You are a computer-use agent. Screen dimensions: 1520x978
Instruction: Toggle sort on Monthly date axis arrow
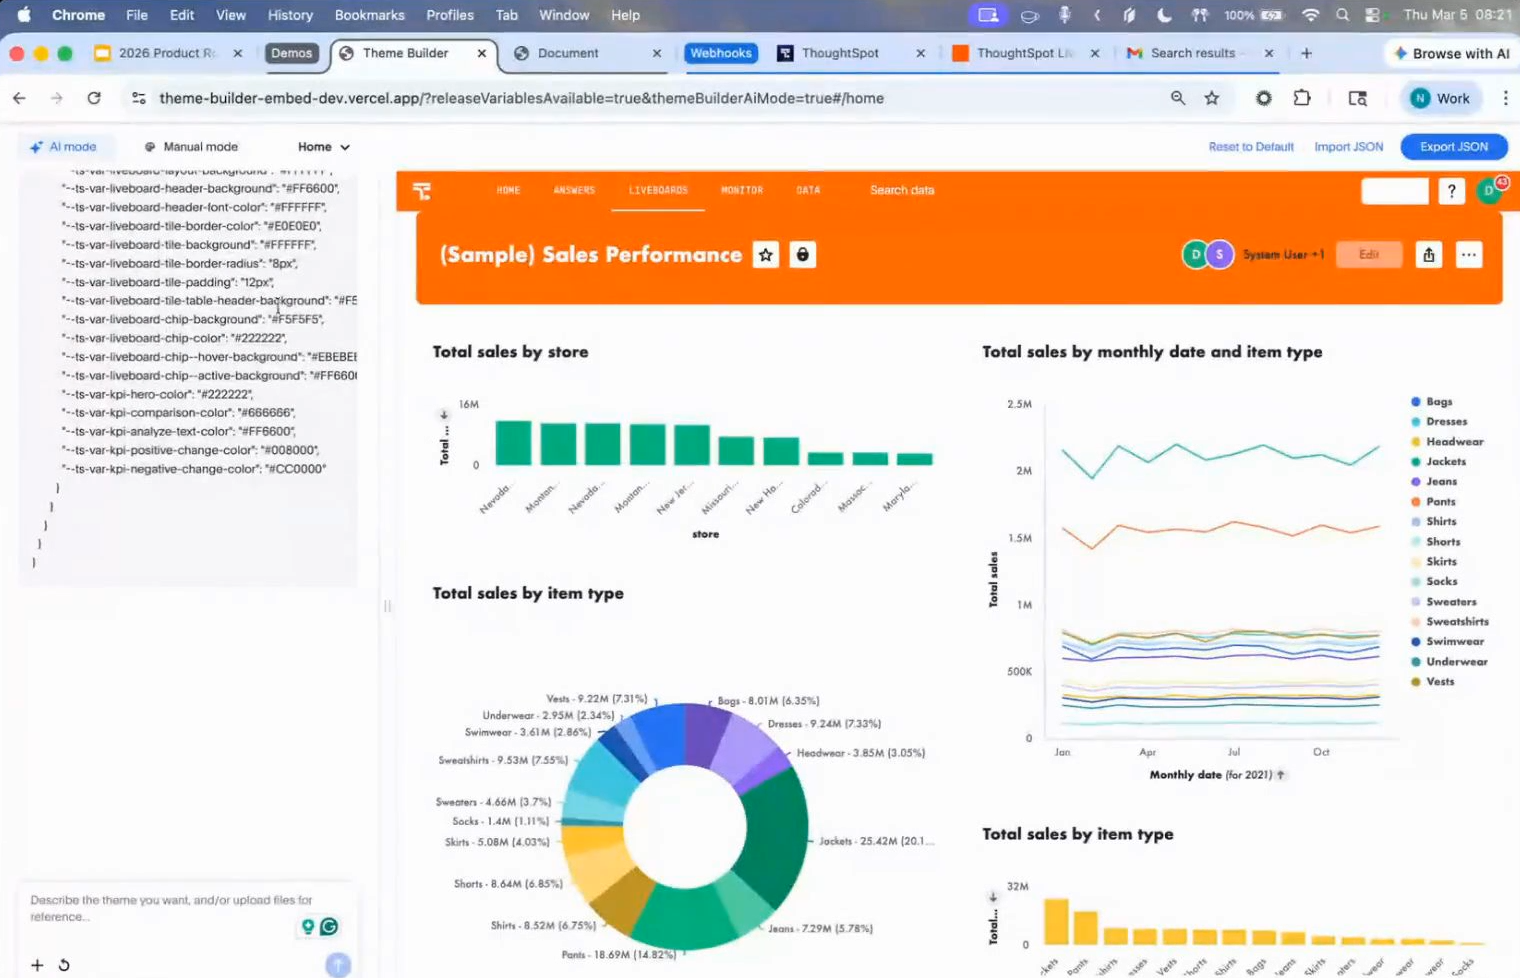pos(1281,775)
